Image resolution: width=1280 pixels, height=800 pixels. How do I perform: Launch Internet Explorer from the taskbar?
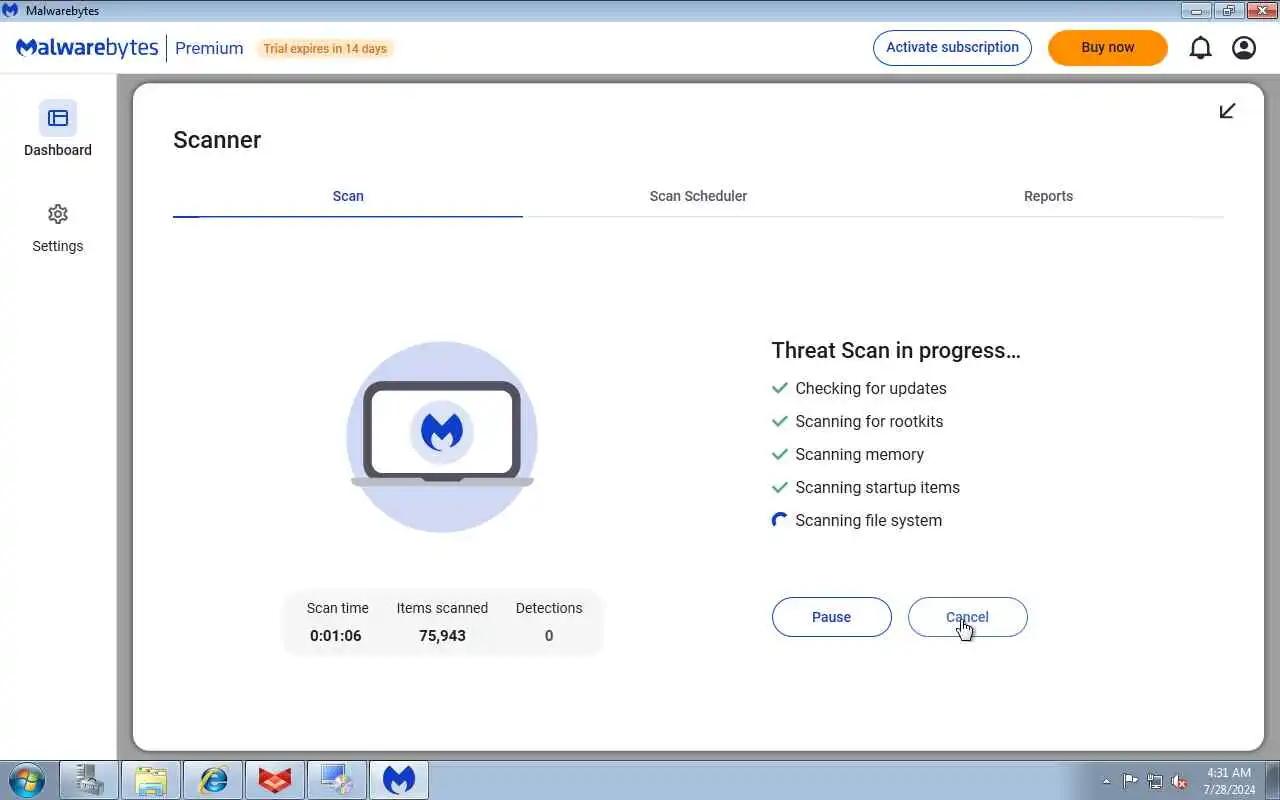pyautogui.click(x=213, y=780)
